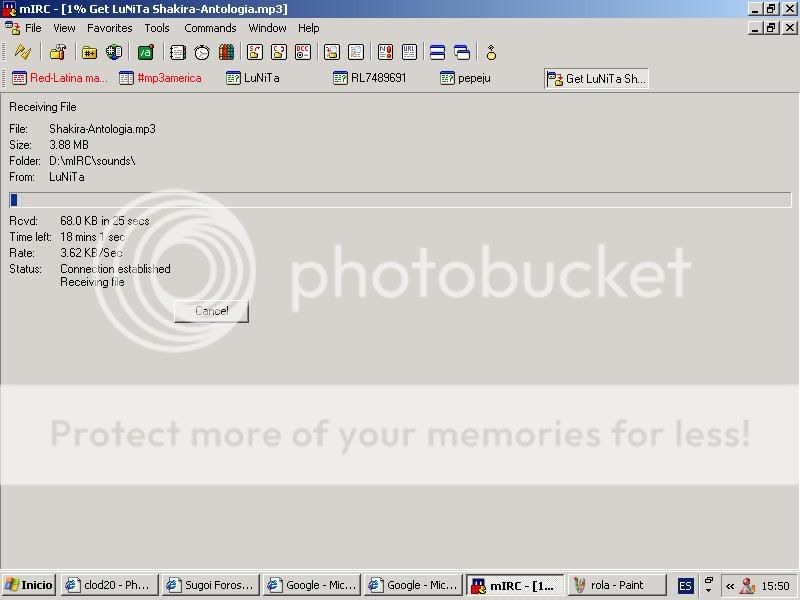Click the Connection established status text
800x600 pixels.
pyautogui.click(x=115, y=269)
